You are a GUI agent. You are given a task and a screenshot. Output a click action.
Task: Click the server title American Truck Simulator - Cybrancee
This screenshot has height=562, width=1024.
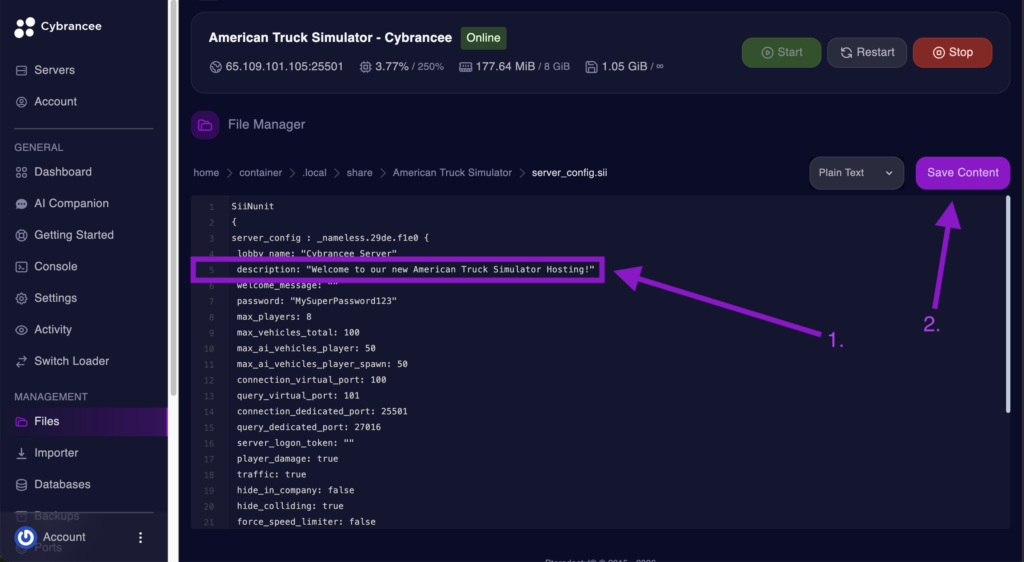pos(330,38)
